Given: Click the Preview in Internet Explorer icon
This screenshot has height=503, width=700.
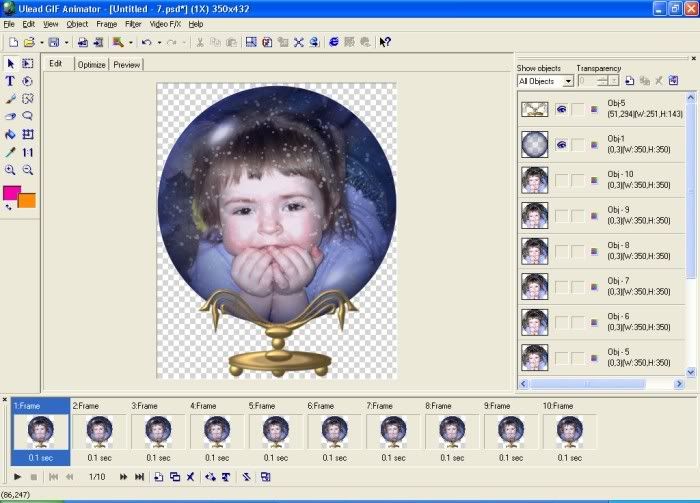Looking at the screenshot, I should (333, 42).
